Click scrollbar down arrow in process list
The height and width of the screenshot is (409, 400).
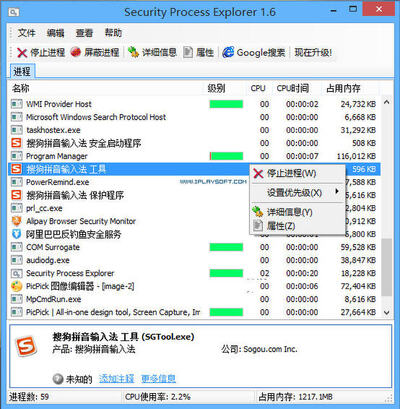[x=387, y=313]
